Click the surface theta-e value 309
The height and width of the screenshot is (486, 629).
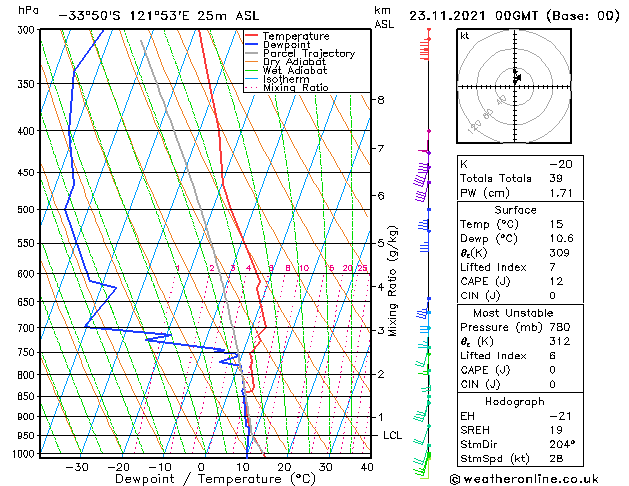560,253
